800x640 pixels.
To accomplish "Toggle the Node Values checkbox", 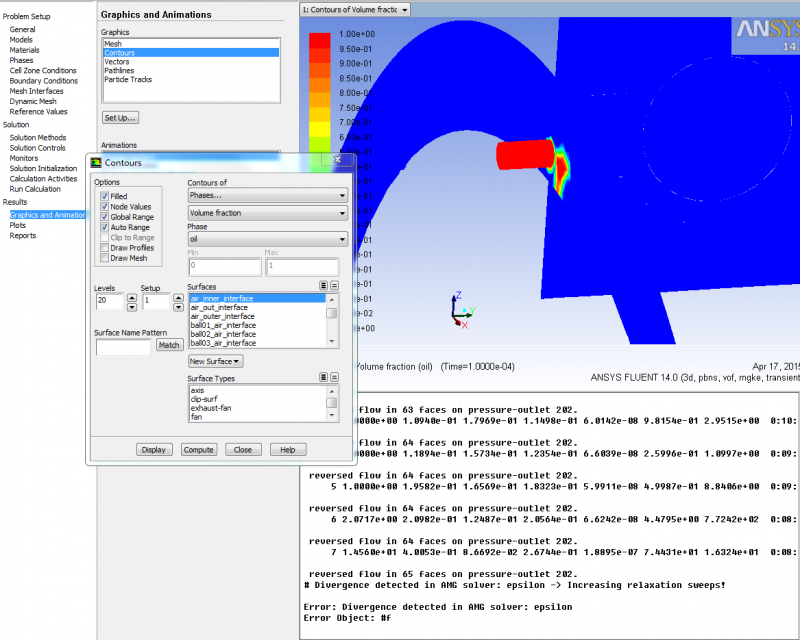I will coord(105,207).
